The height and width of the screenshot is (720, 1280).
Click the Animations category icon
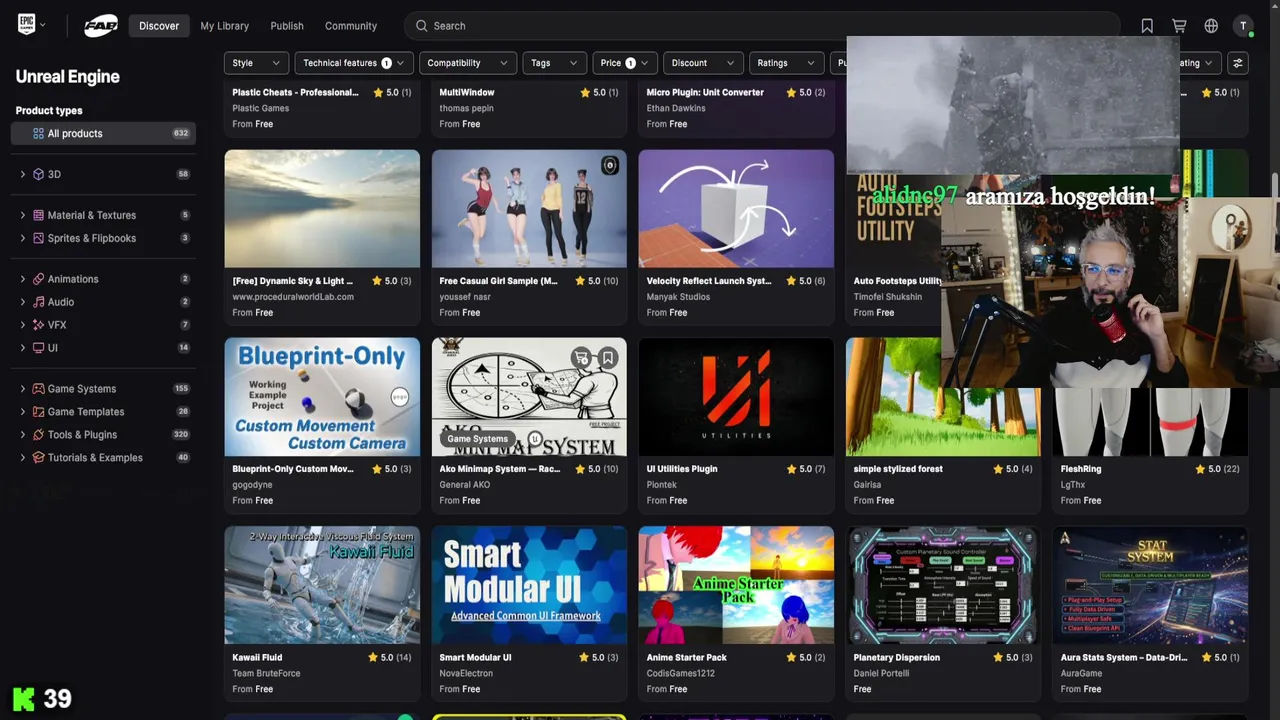coord(39,279)
